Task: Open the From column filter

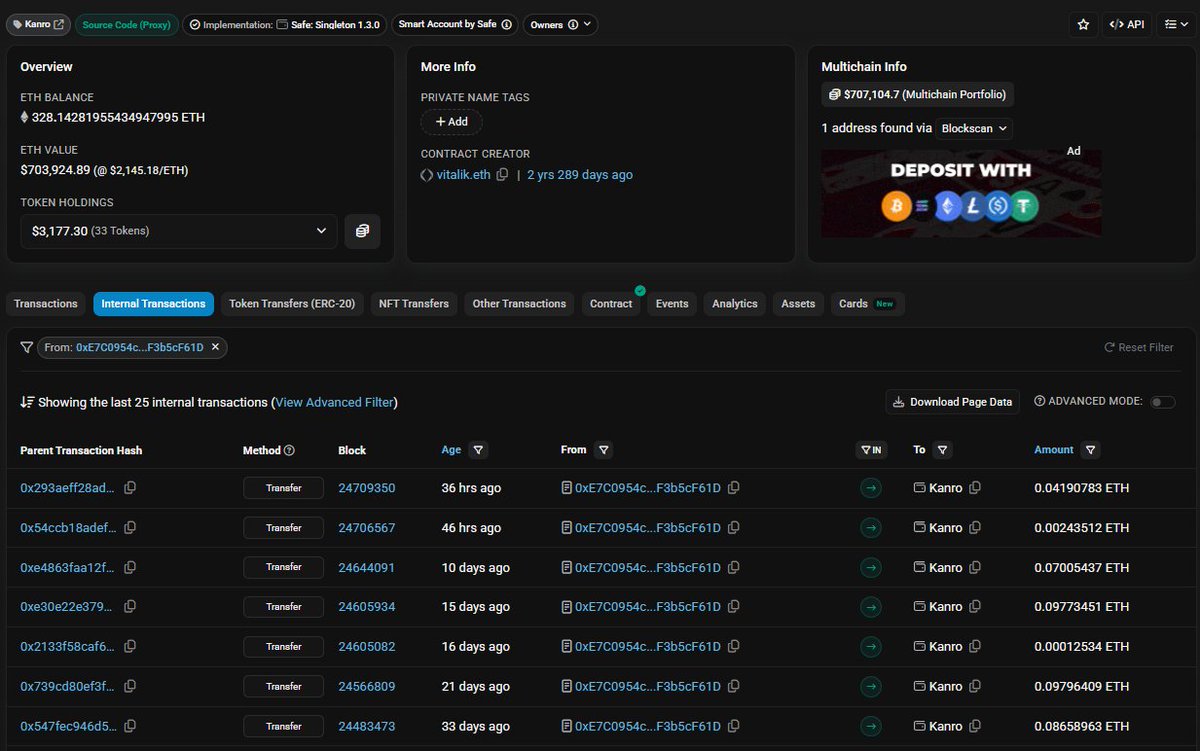Action: tap(603, 450)
